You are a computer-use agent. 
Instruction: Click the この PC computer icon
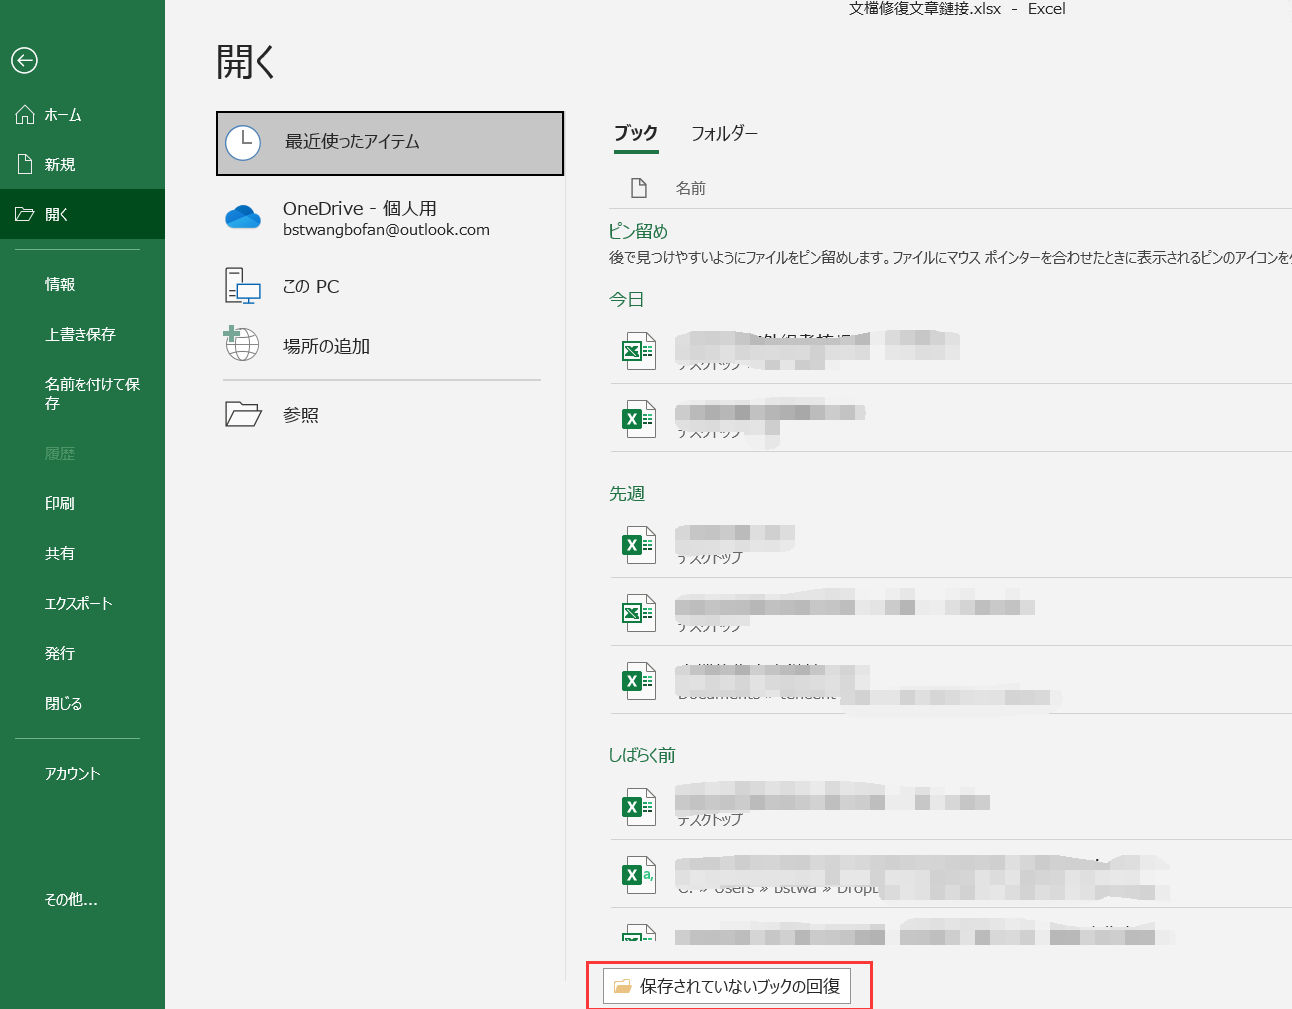pos(243,286)
